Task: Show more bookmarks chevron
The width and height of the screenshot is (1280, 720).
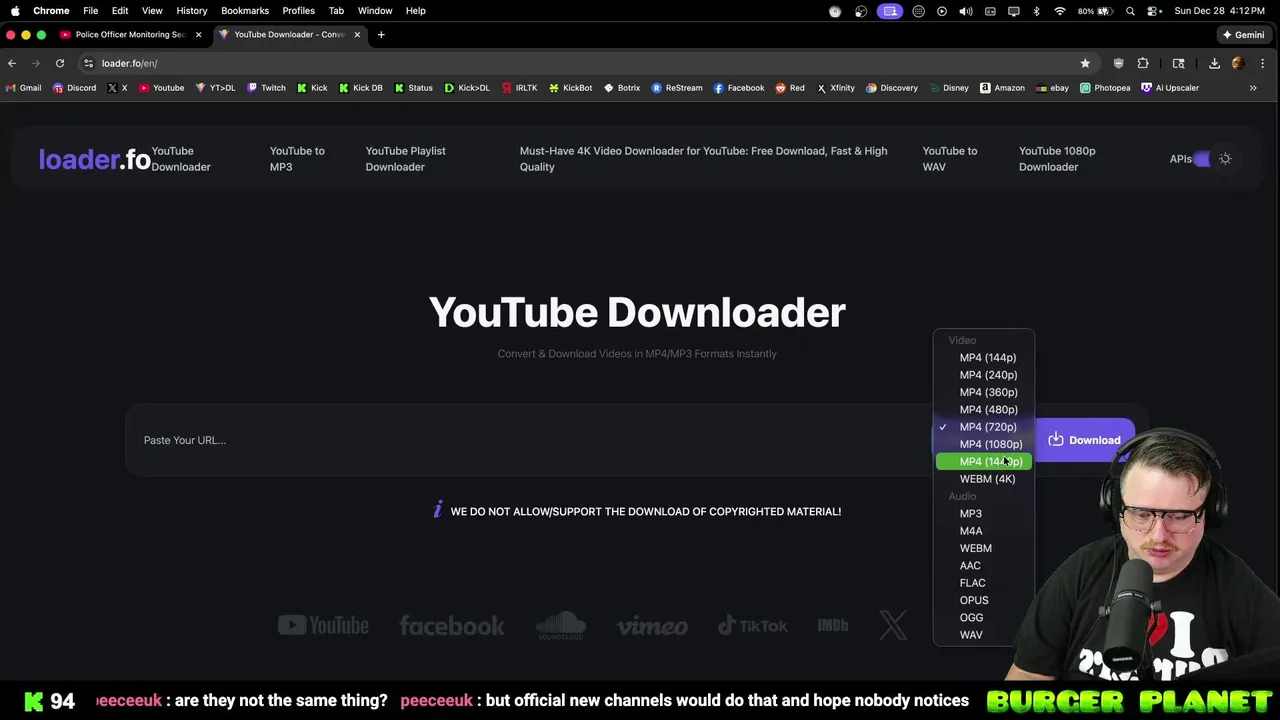Action: (x=1253, y=88)
